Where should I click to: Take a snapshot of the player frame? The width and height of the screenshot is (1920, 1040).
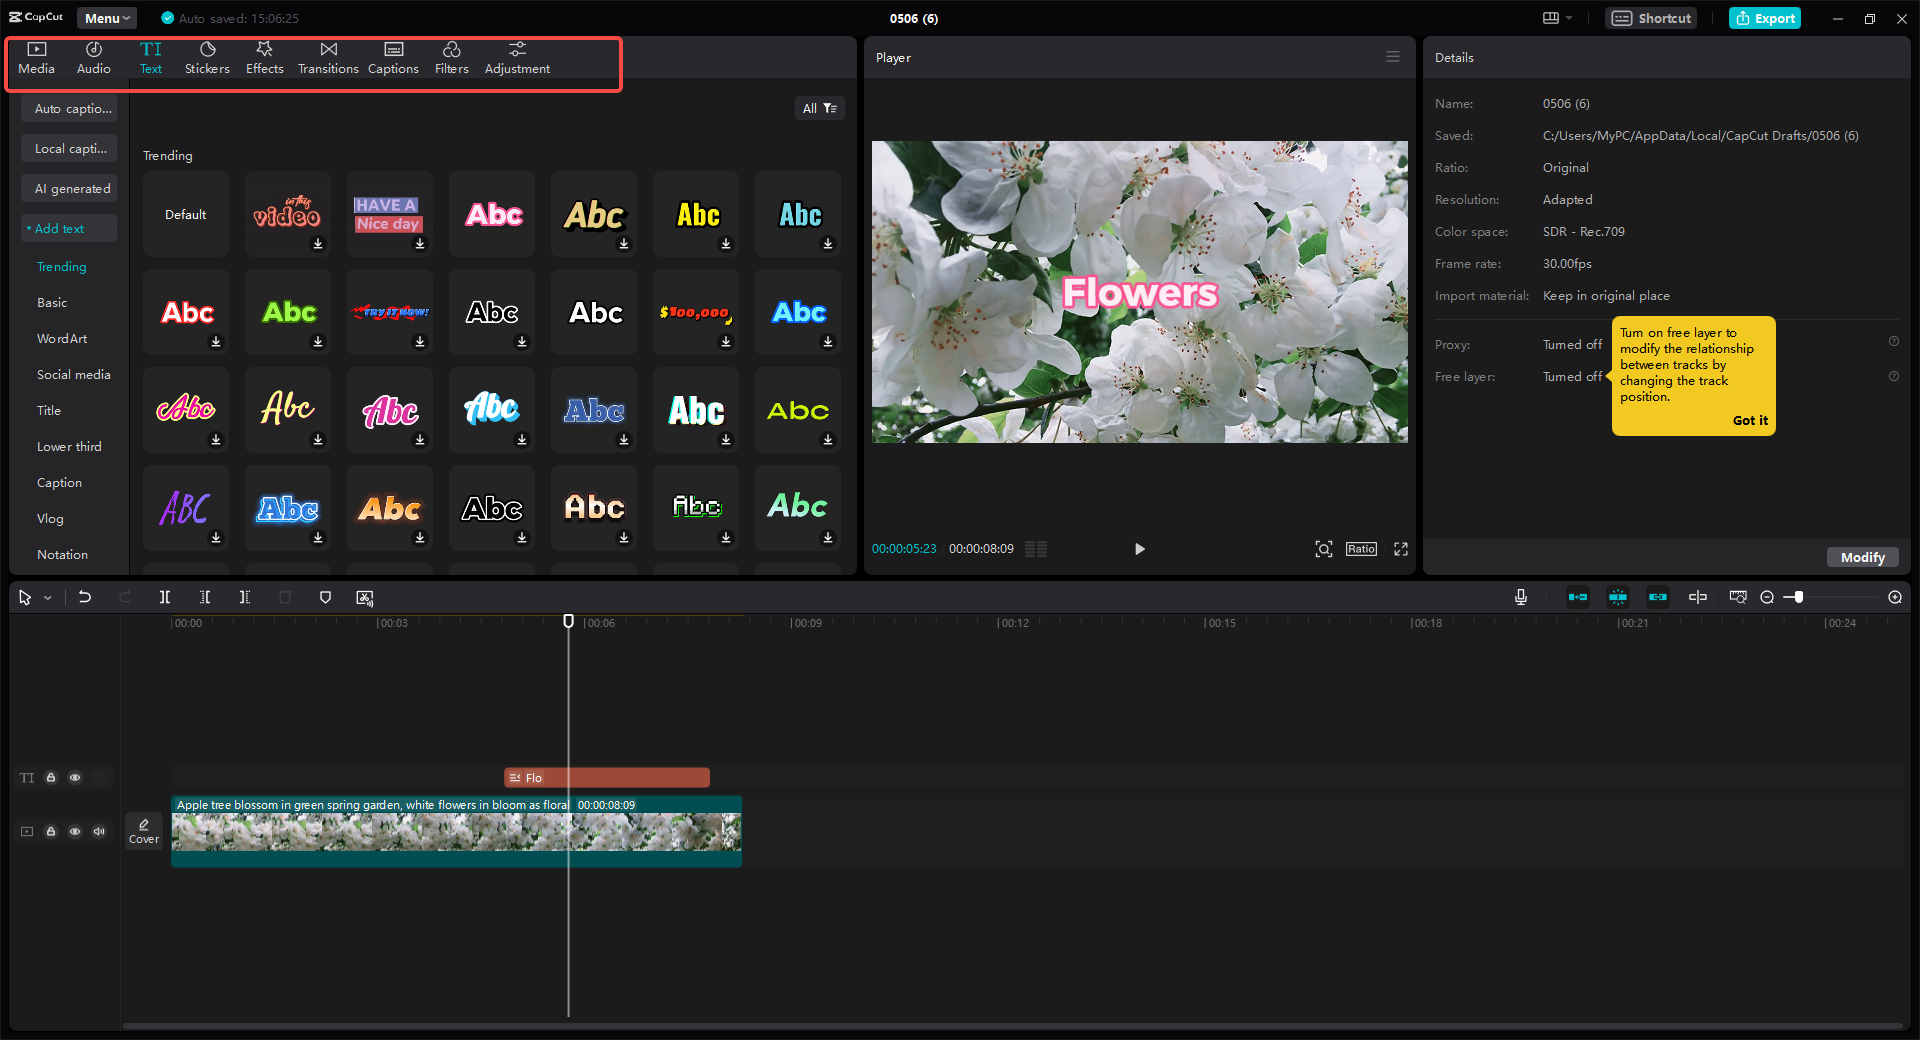tap(1323, 549)
